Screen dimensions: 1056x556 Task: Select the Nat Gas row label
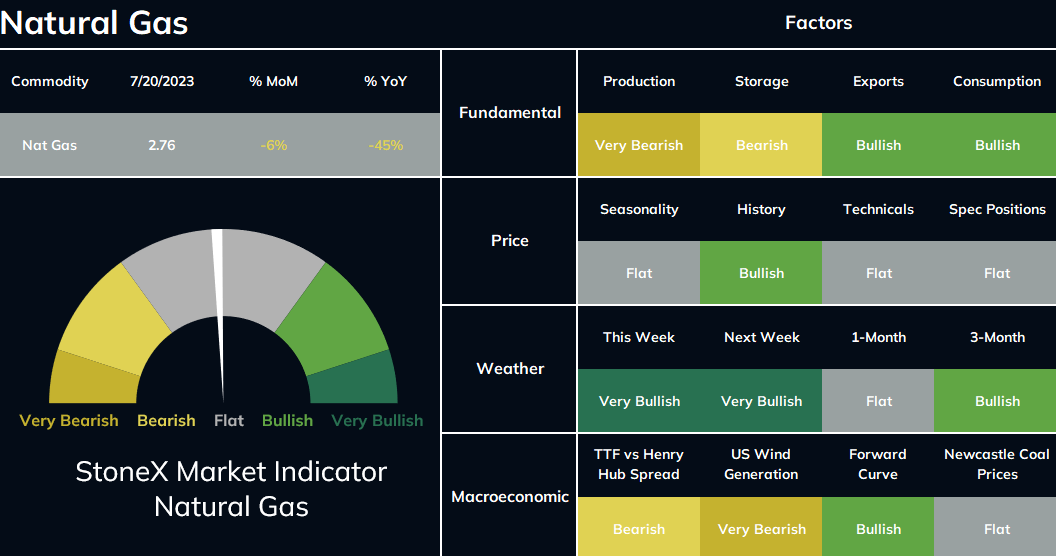(49, 145)
